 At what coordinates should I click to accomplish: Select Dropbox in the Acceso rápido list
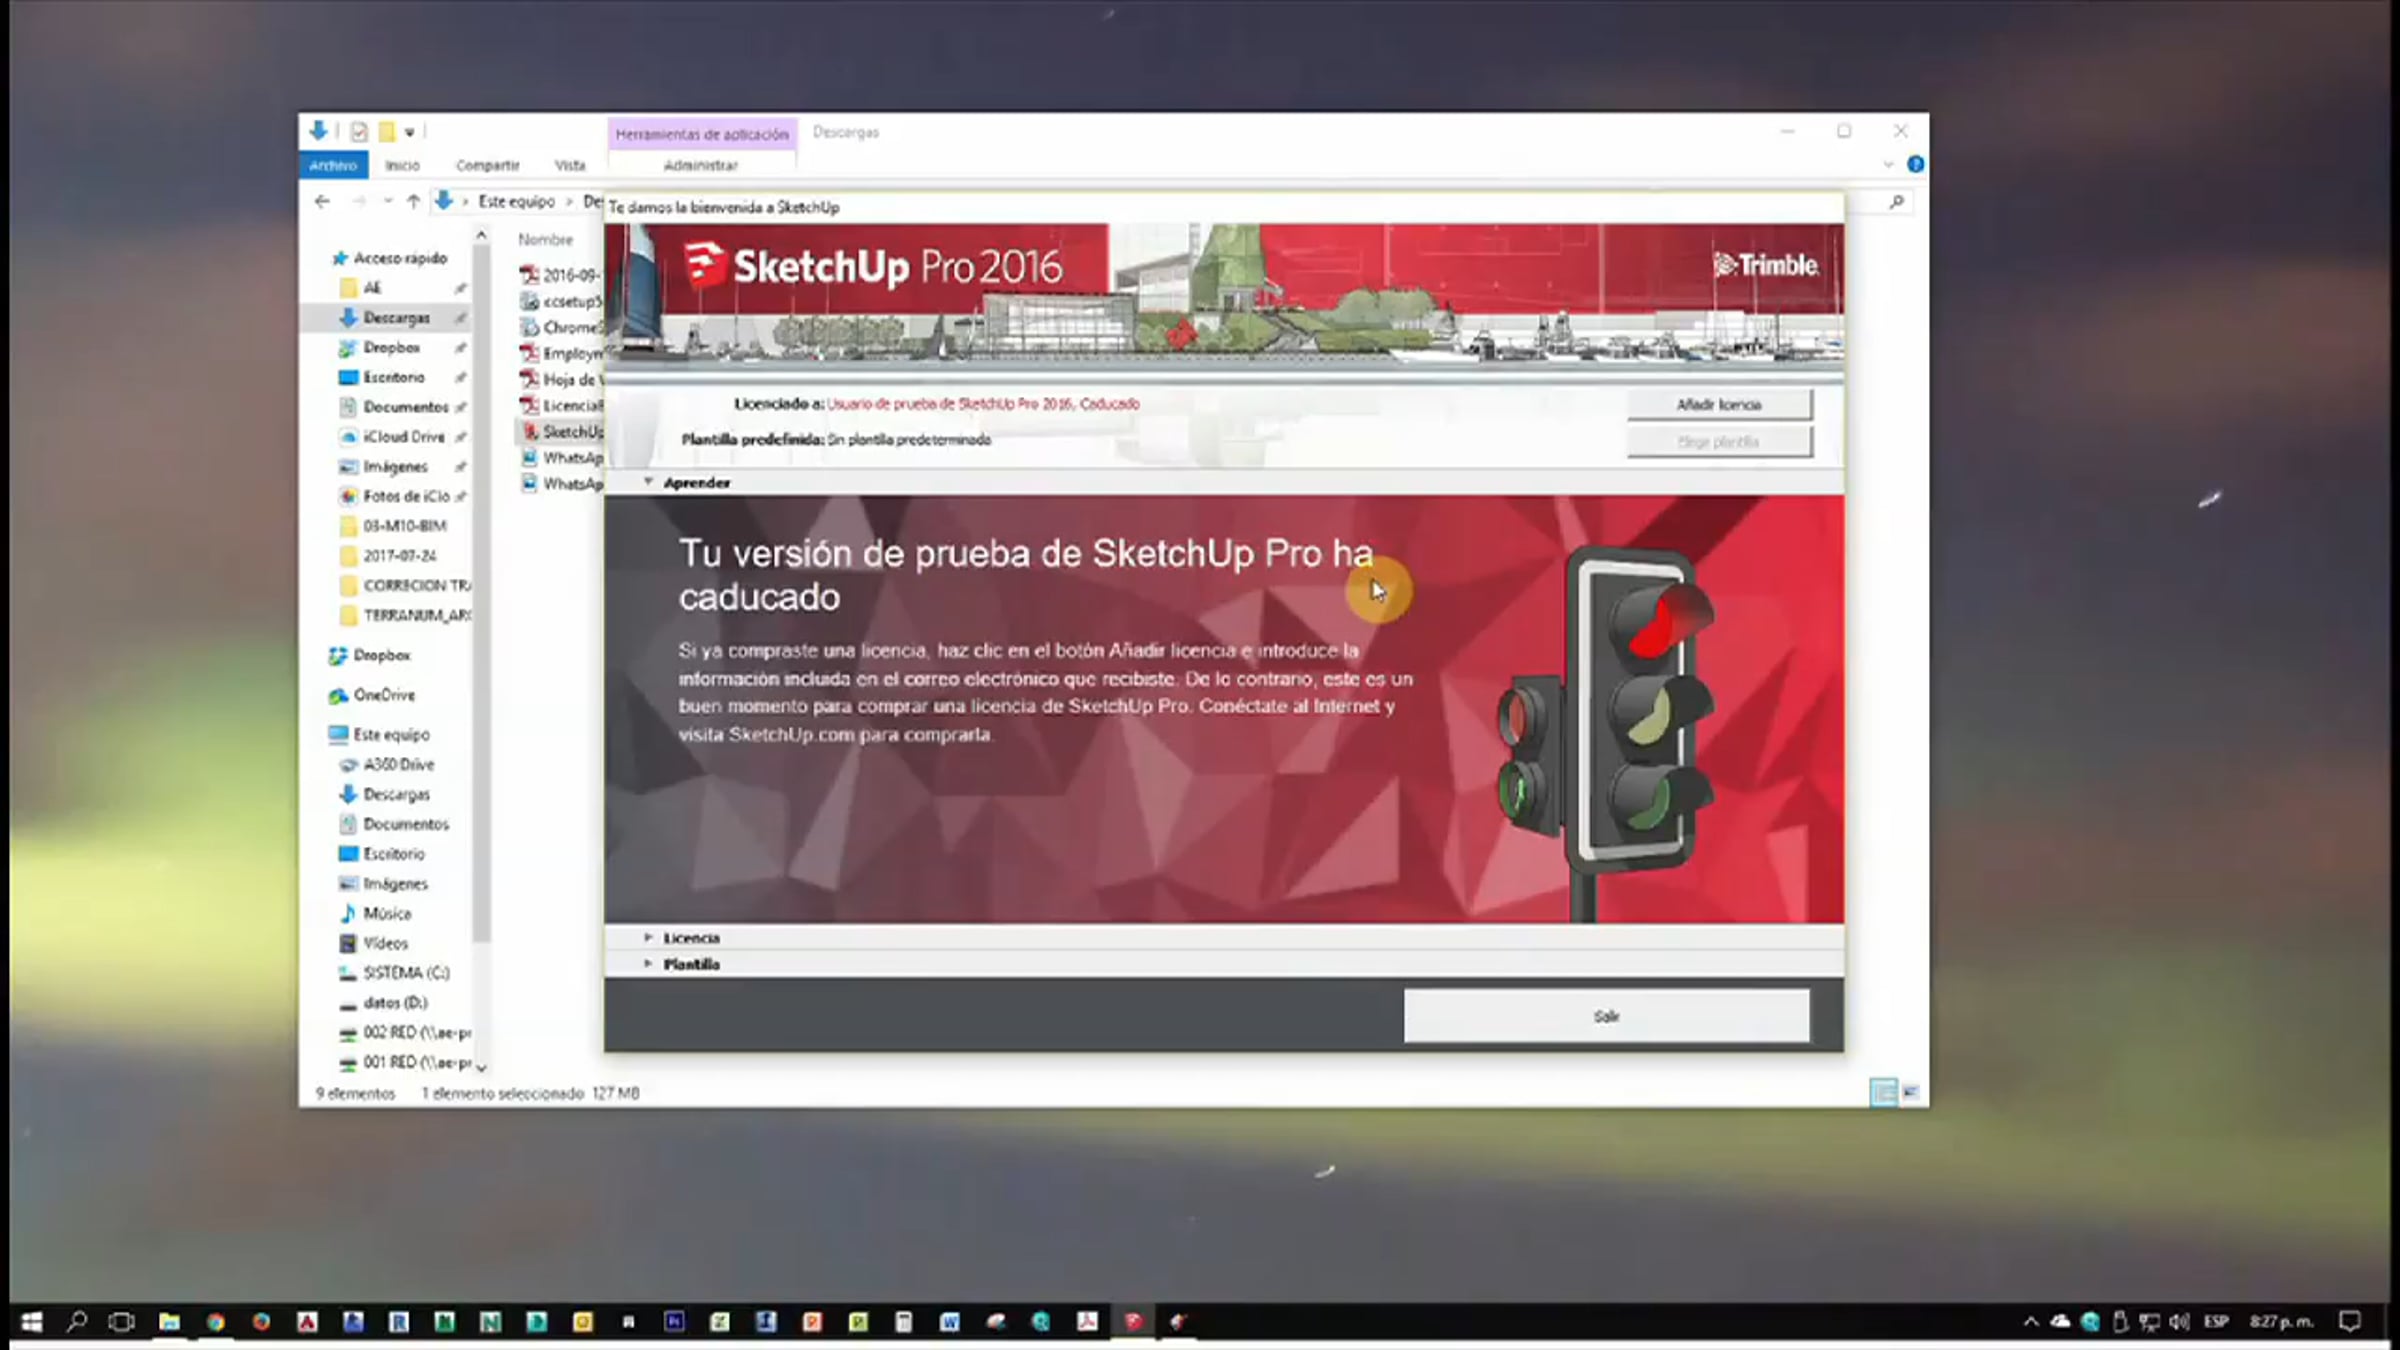391,347
